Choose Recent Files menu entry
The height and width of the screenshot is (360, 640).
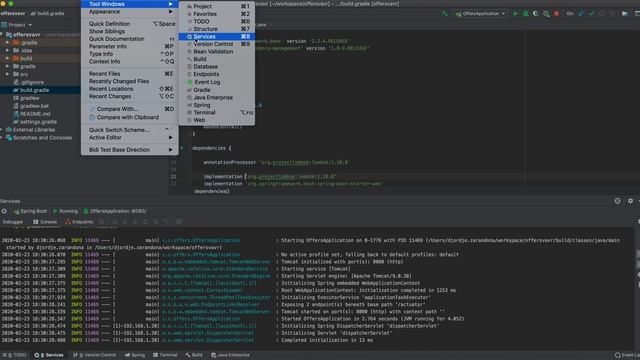[x=130, y=73]
